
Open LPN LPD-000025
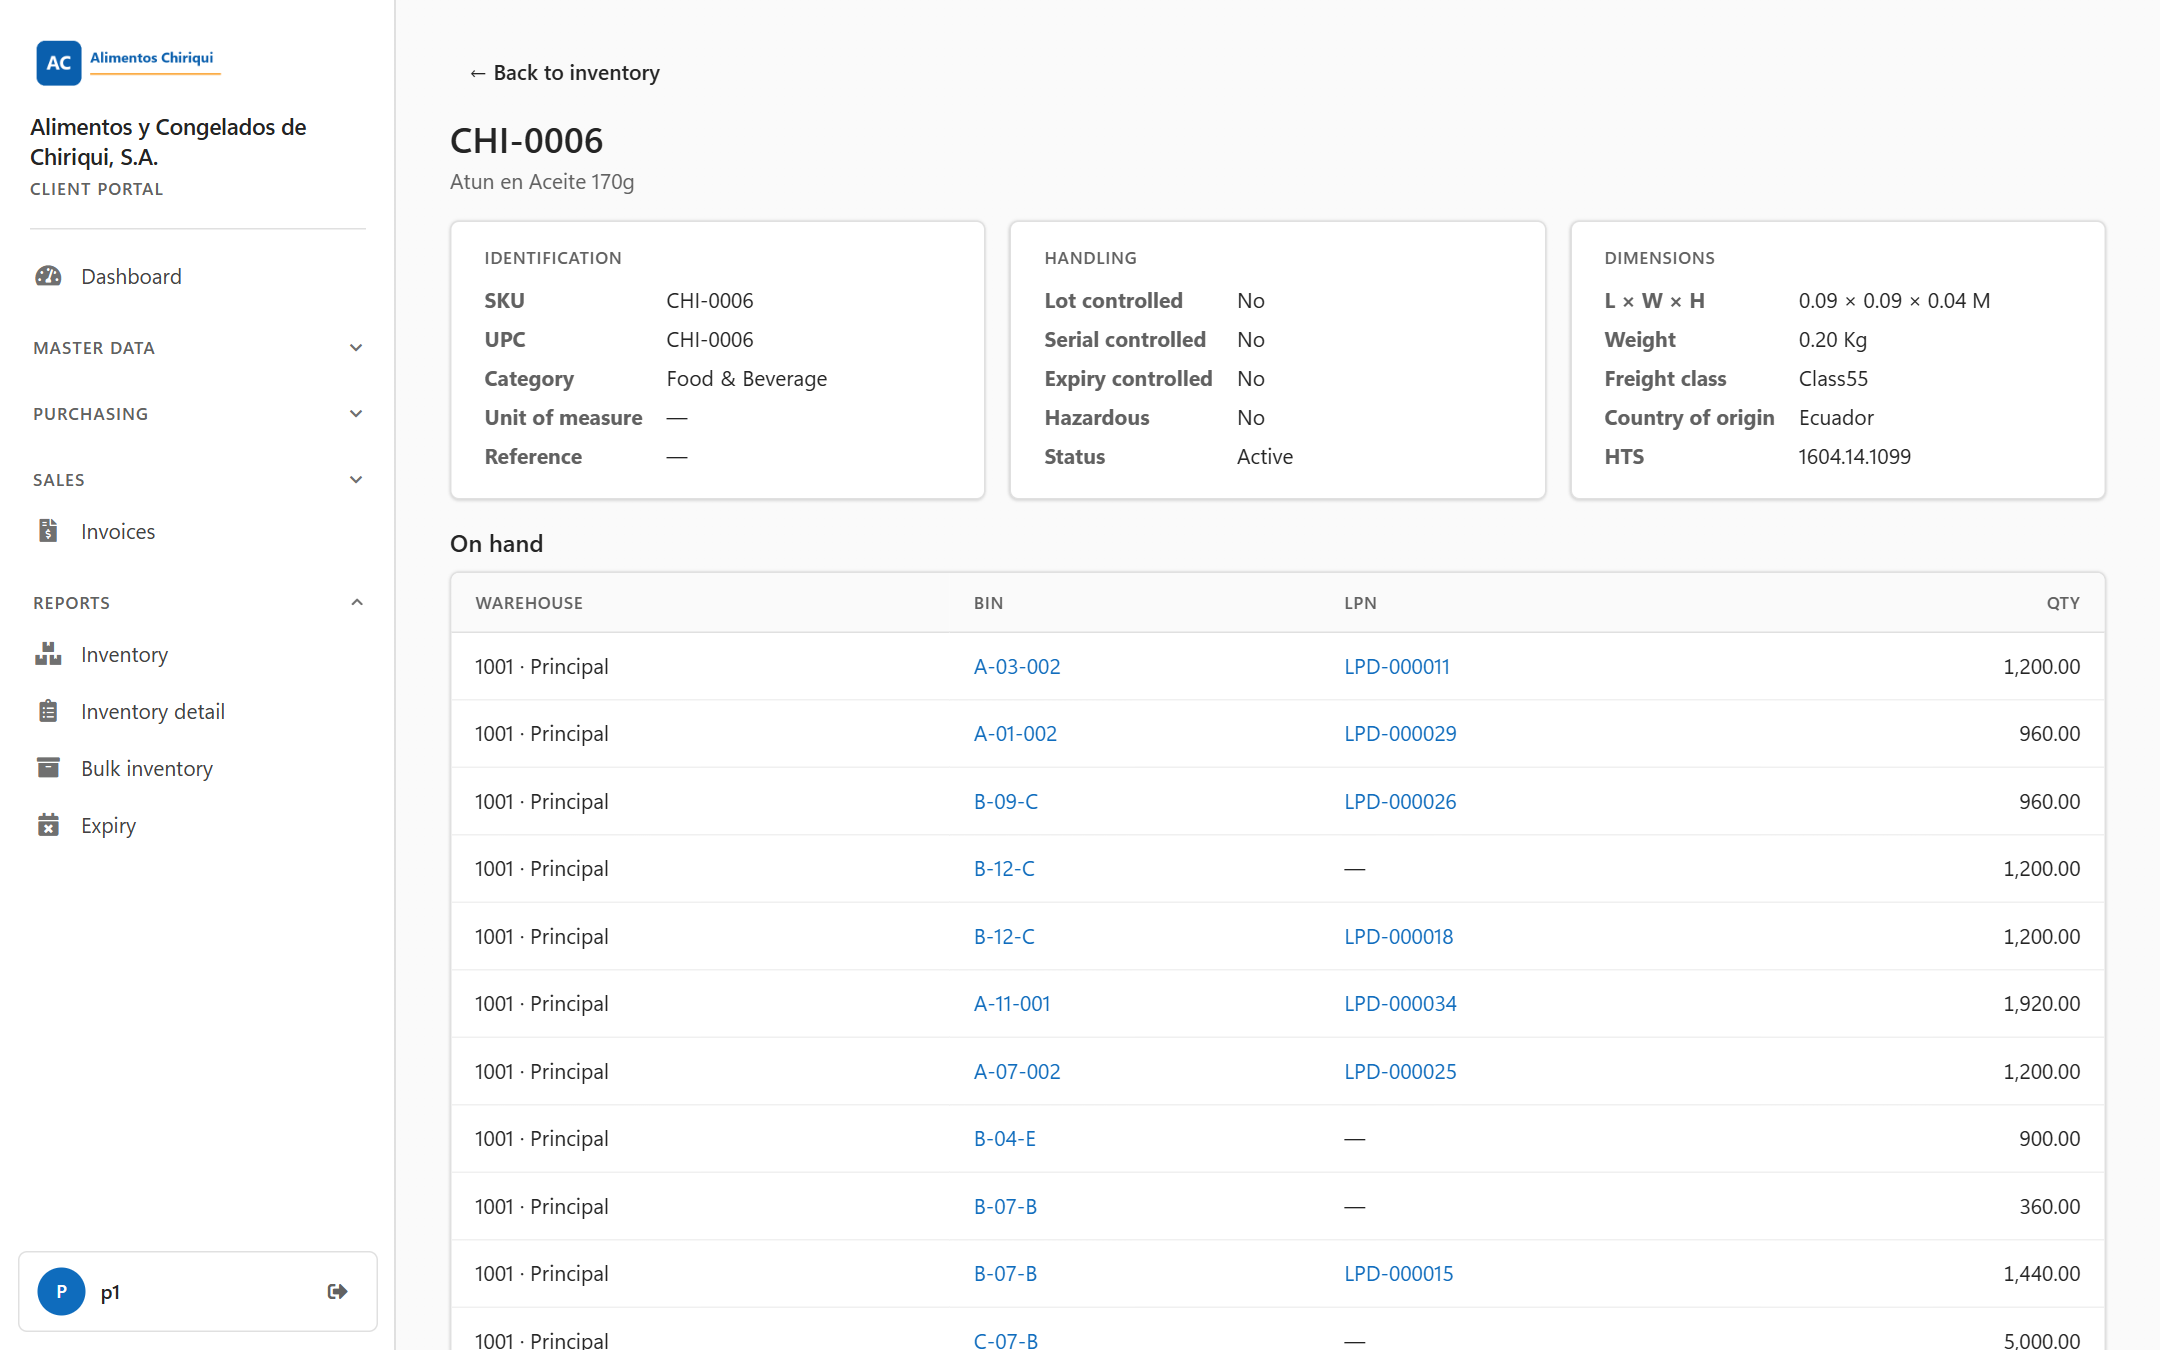[1400, 1071]
